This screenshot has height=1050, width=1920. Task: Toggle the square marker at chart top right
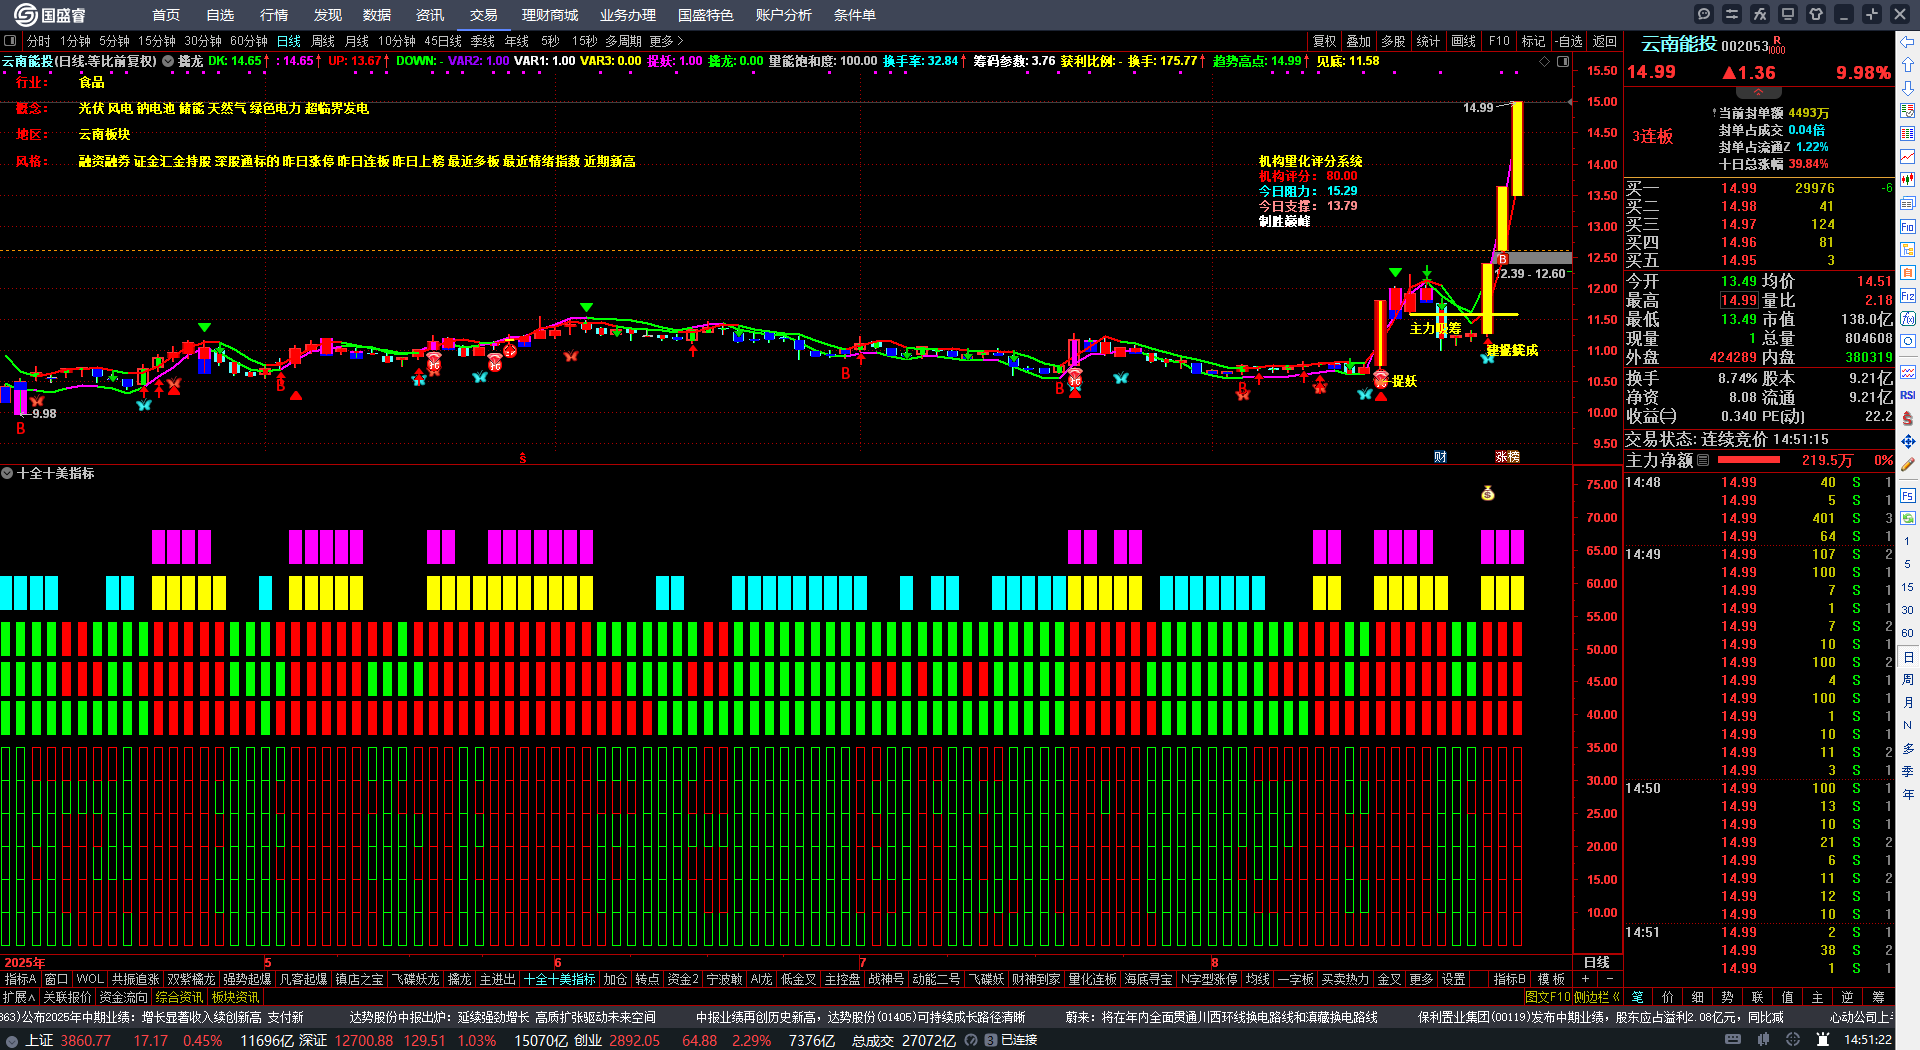[x=1562, y=61]
